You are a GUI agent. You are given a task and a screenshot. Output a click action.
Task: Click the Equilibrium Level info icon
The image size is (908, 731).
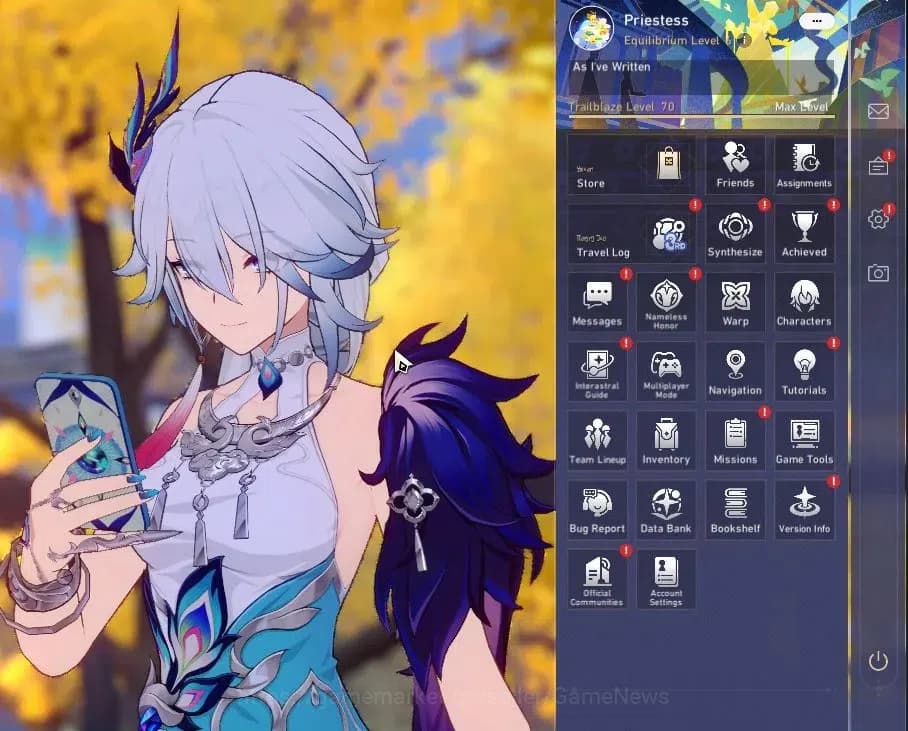pos(746,40)
